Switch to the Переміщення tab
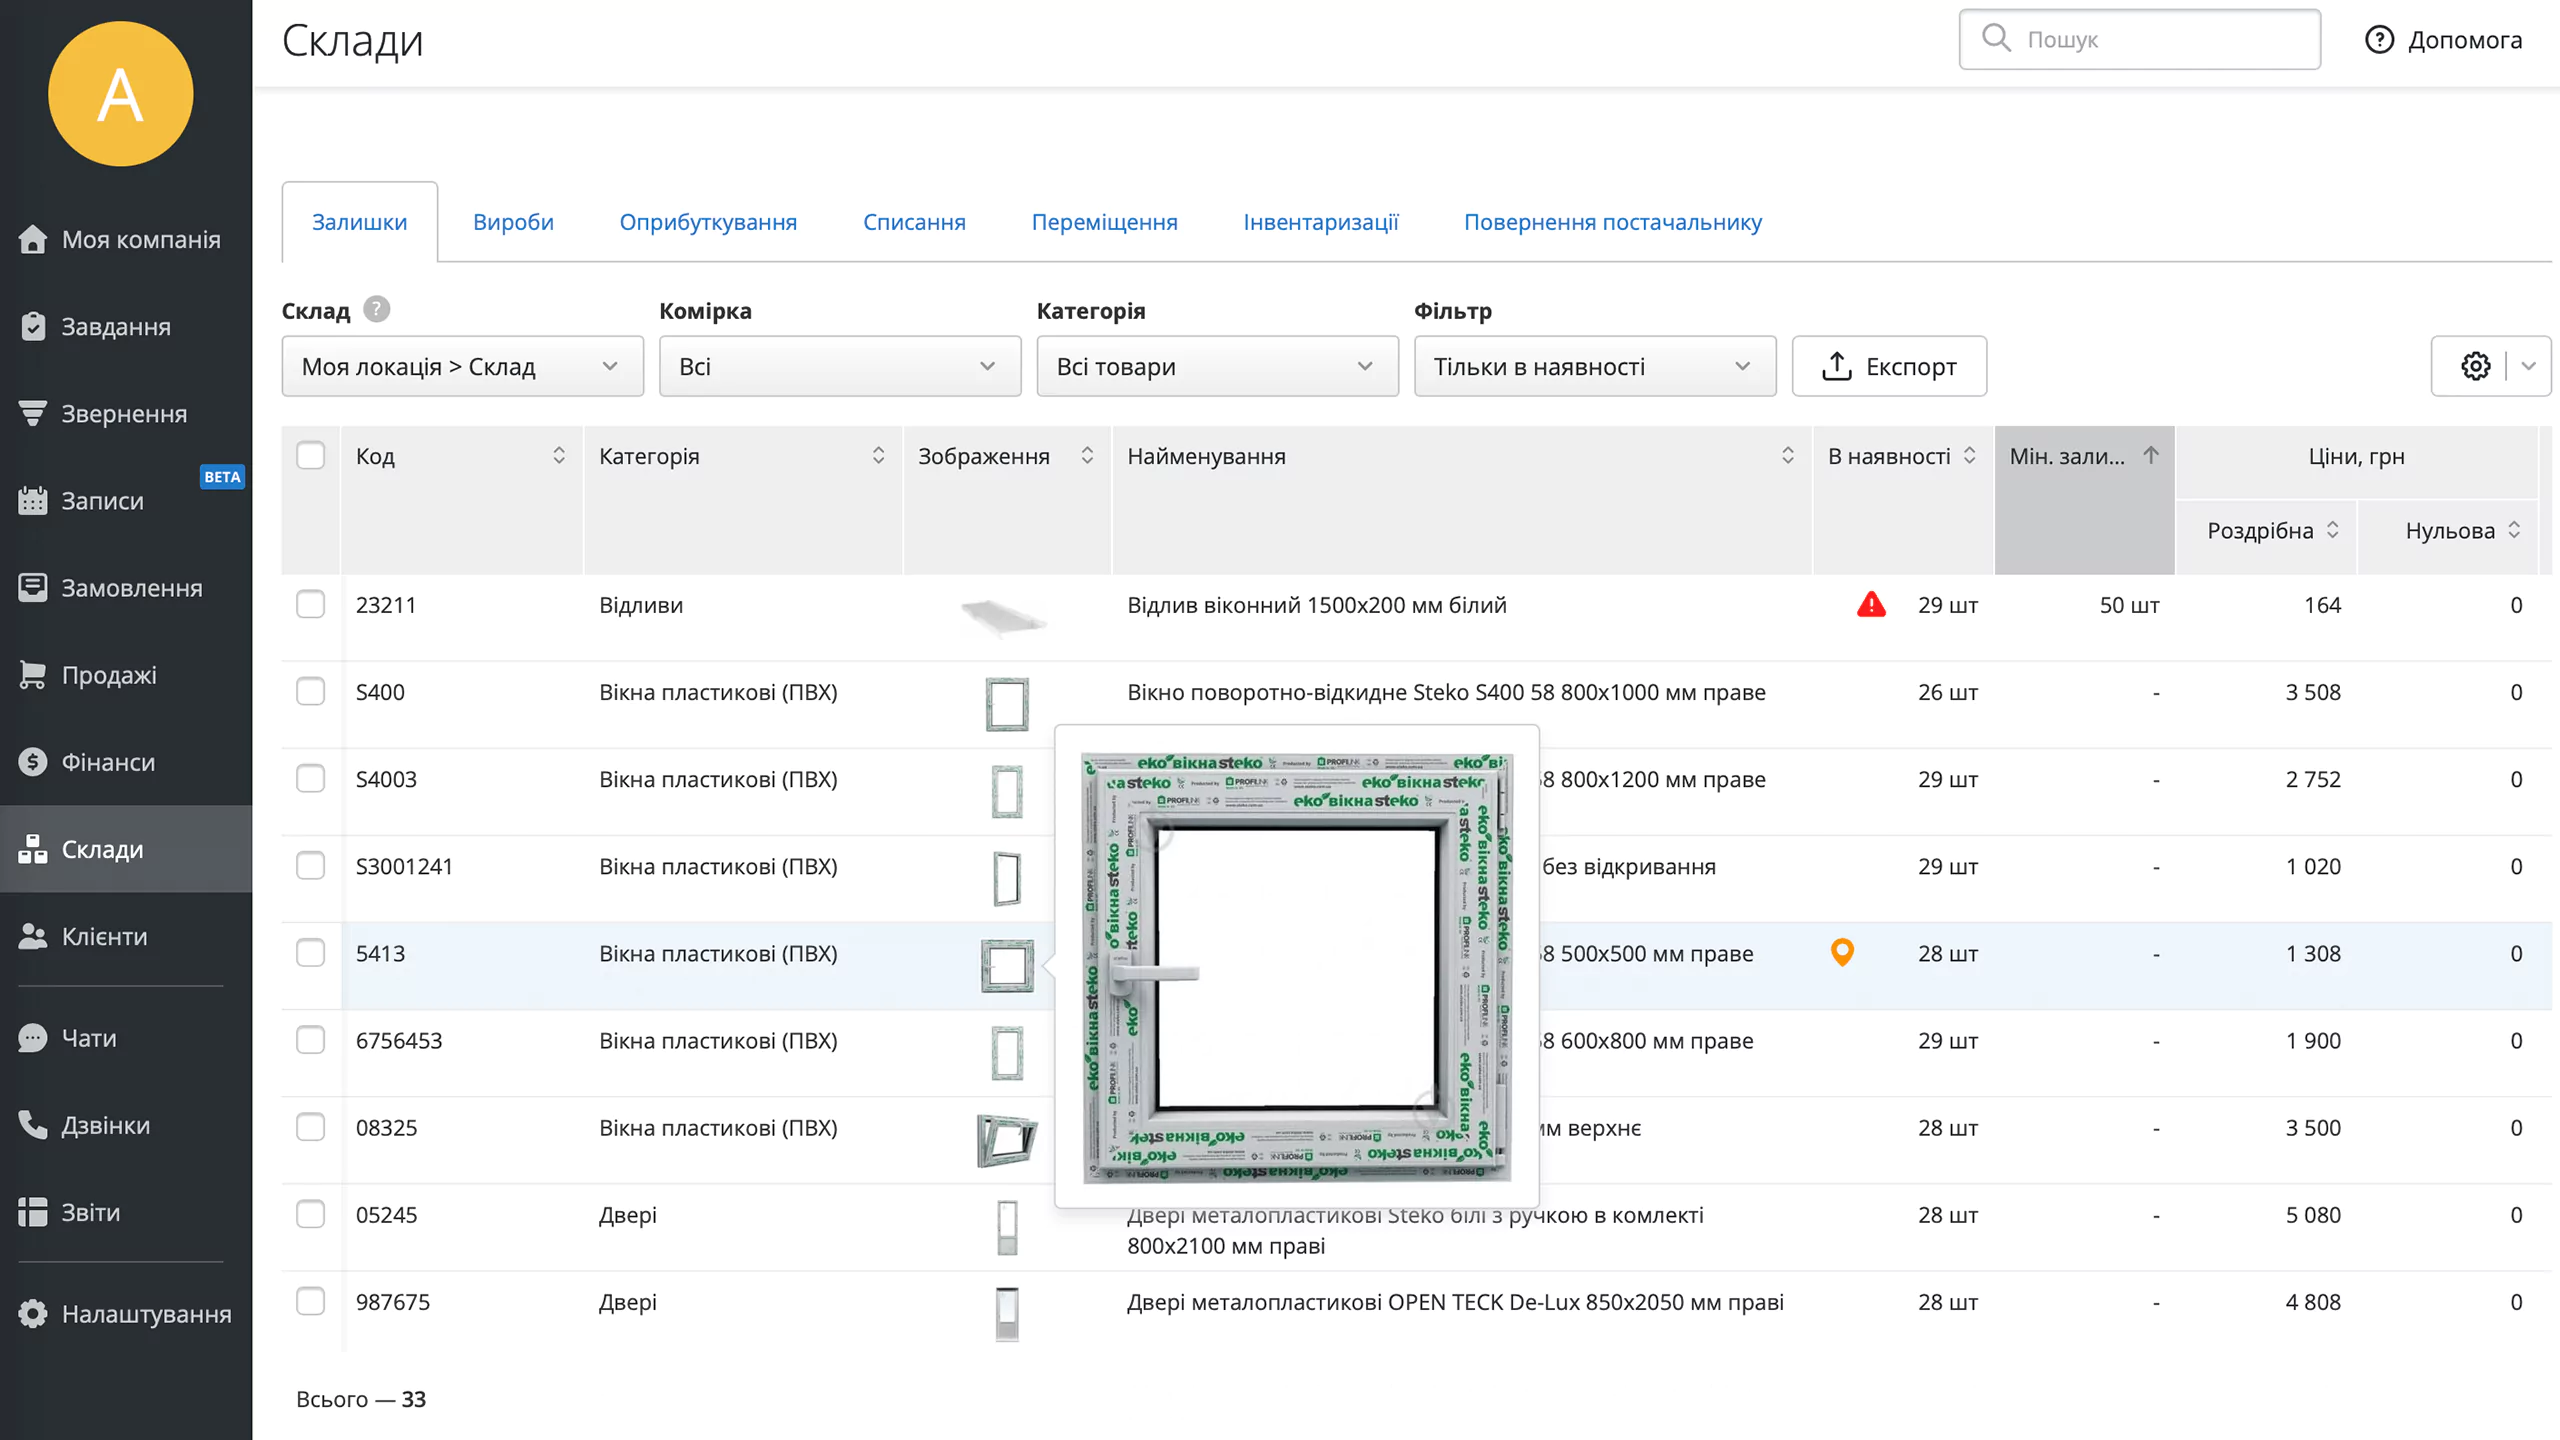 pyautogui.click(x=1104, y=222)
